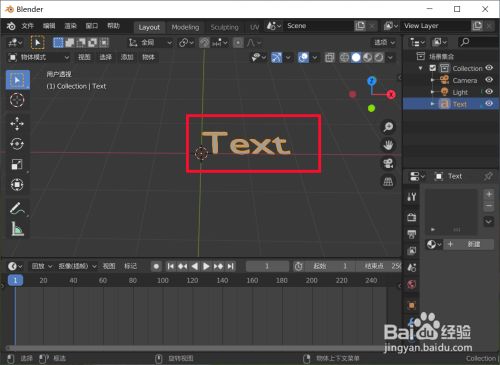
Task: Open the outliner display mode dropdown
Action: click(417, 42)
